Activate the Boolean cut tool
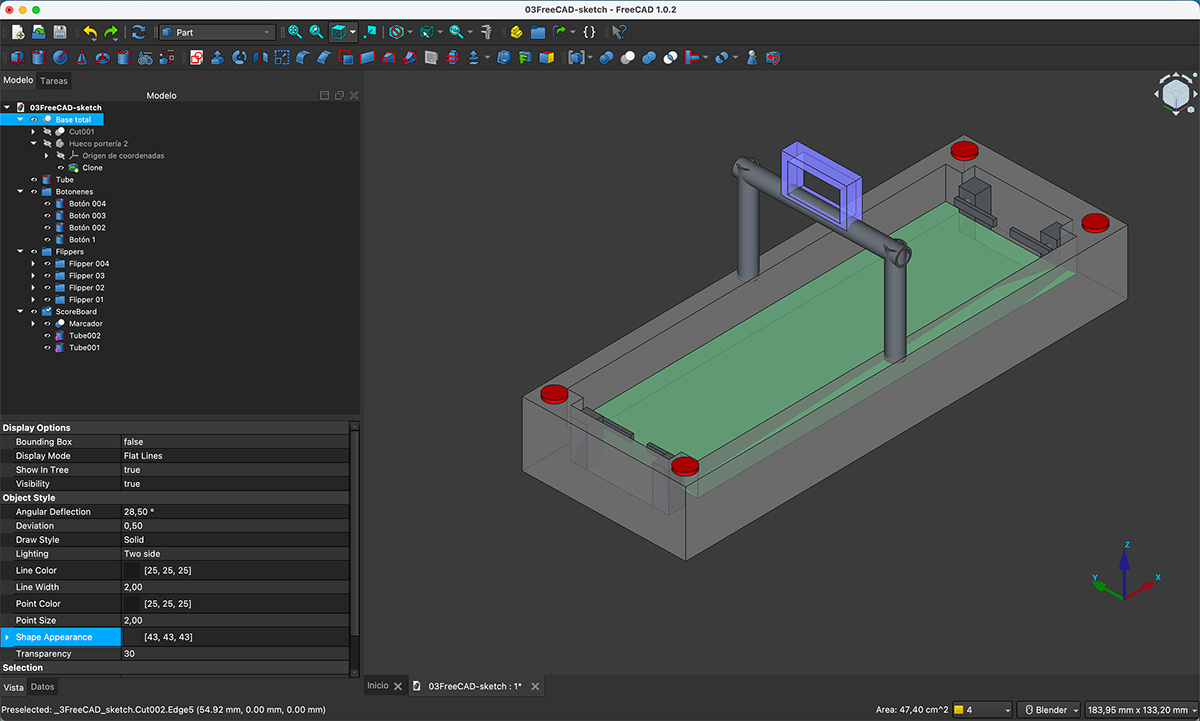 627,57
